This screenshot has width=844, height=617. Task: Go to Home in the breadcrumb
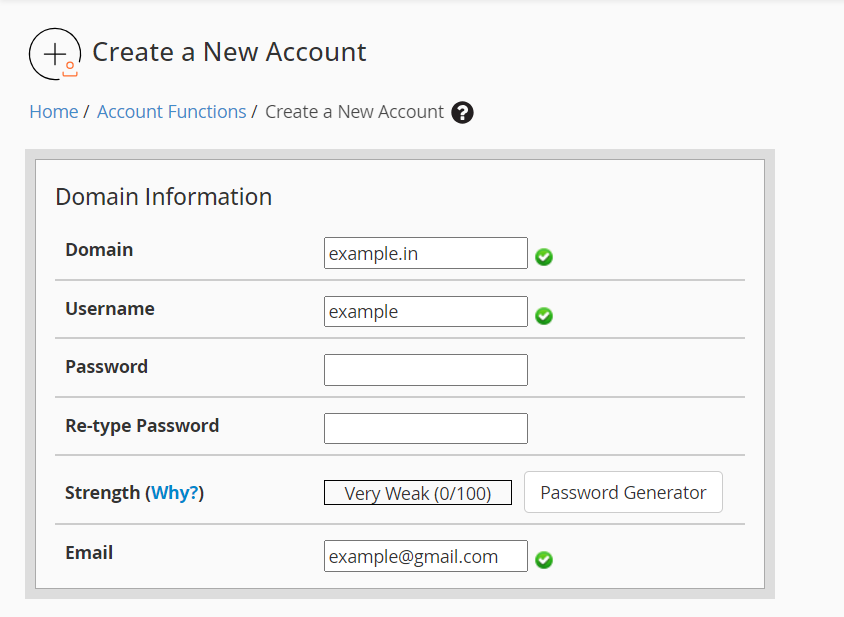pos(54,112)
